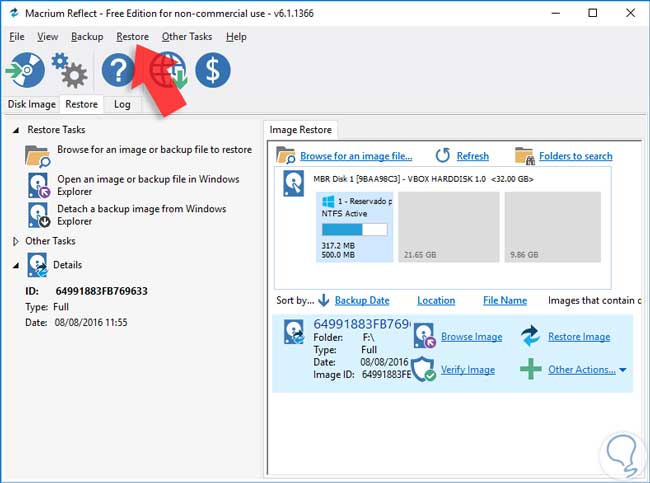
Task: Click the ID value 64991883FB769633 in Details
Action: [x=102, y=291]
